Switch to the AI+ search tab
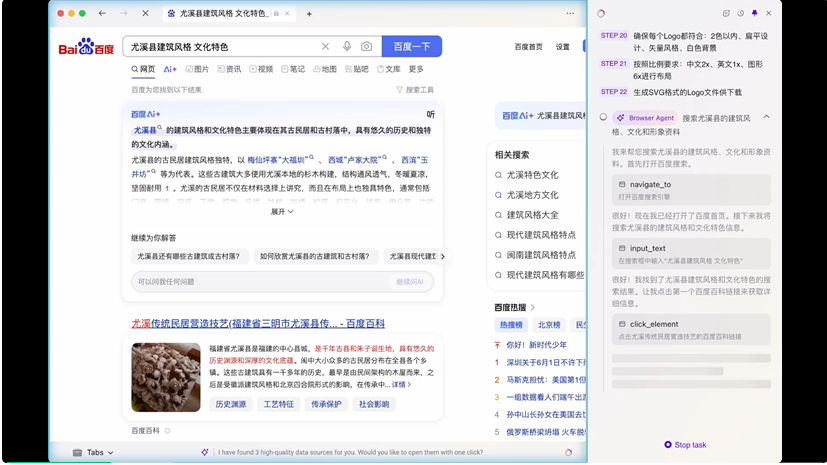The width and height of the screenshot is (827, 465). (170, 69)
